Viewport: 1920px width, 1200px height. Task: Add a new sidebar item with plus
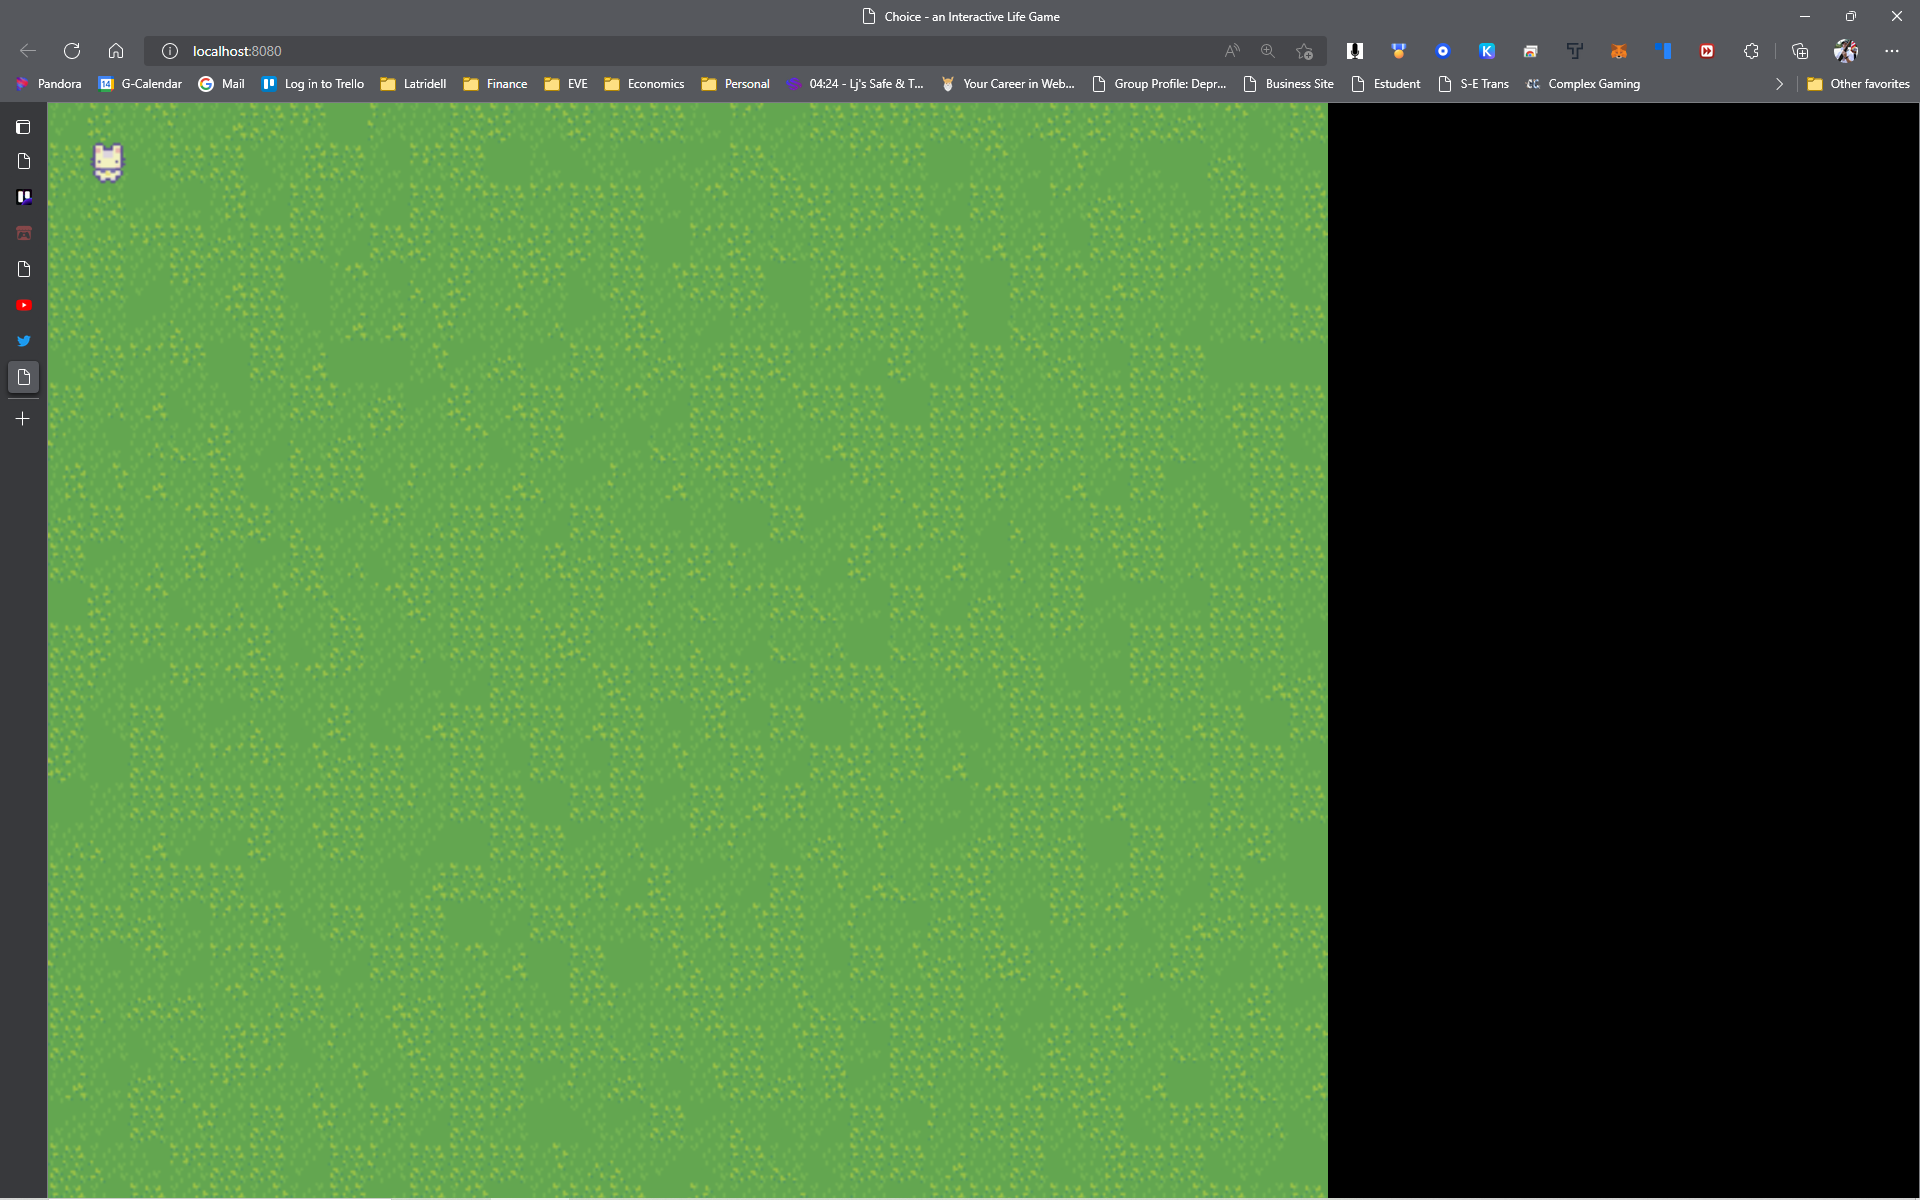[23, 418]
